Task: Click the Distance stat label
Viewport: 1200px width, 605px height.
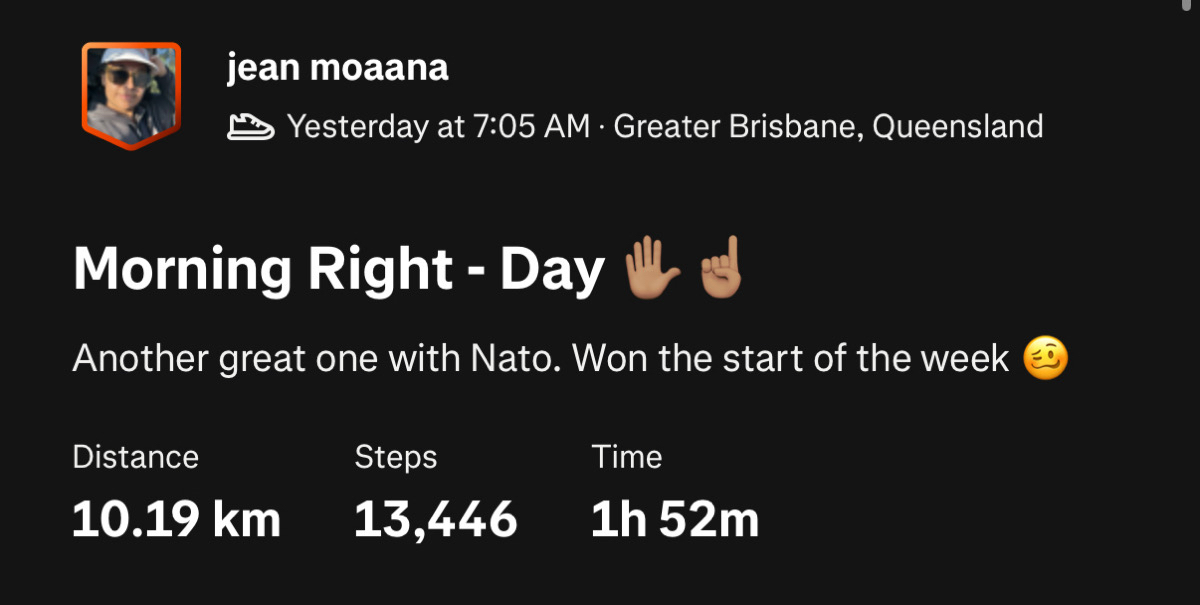Action: (135, 457)
